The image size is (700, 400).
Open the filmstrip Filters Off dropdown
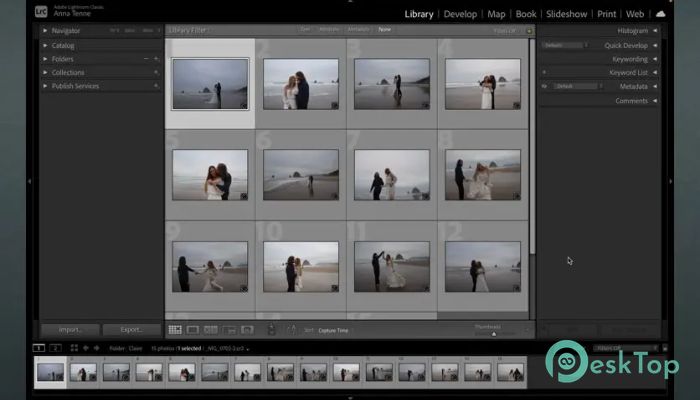[x=626, y=348]
